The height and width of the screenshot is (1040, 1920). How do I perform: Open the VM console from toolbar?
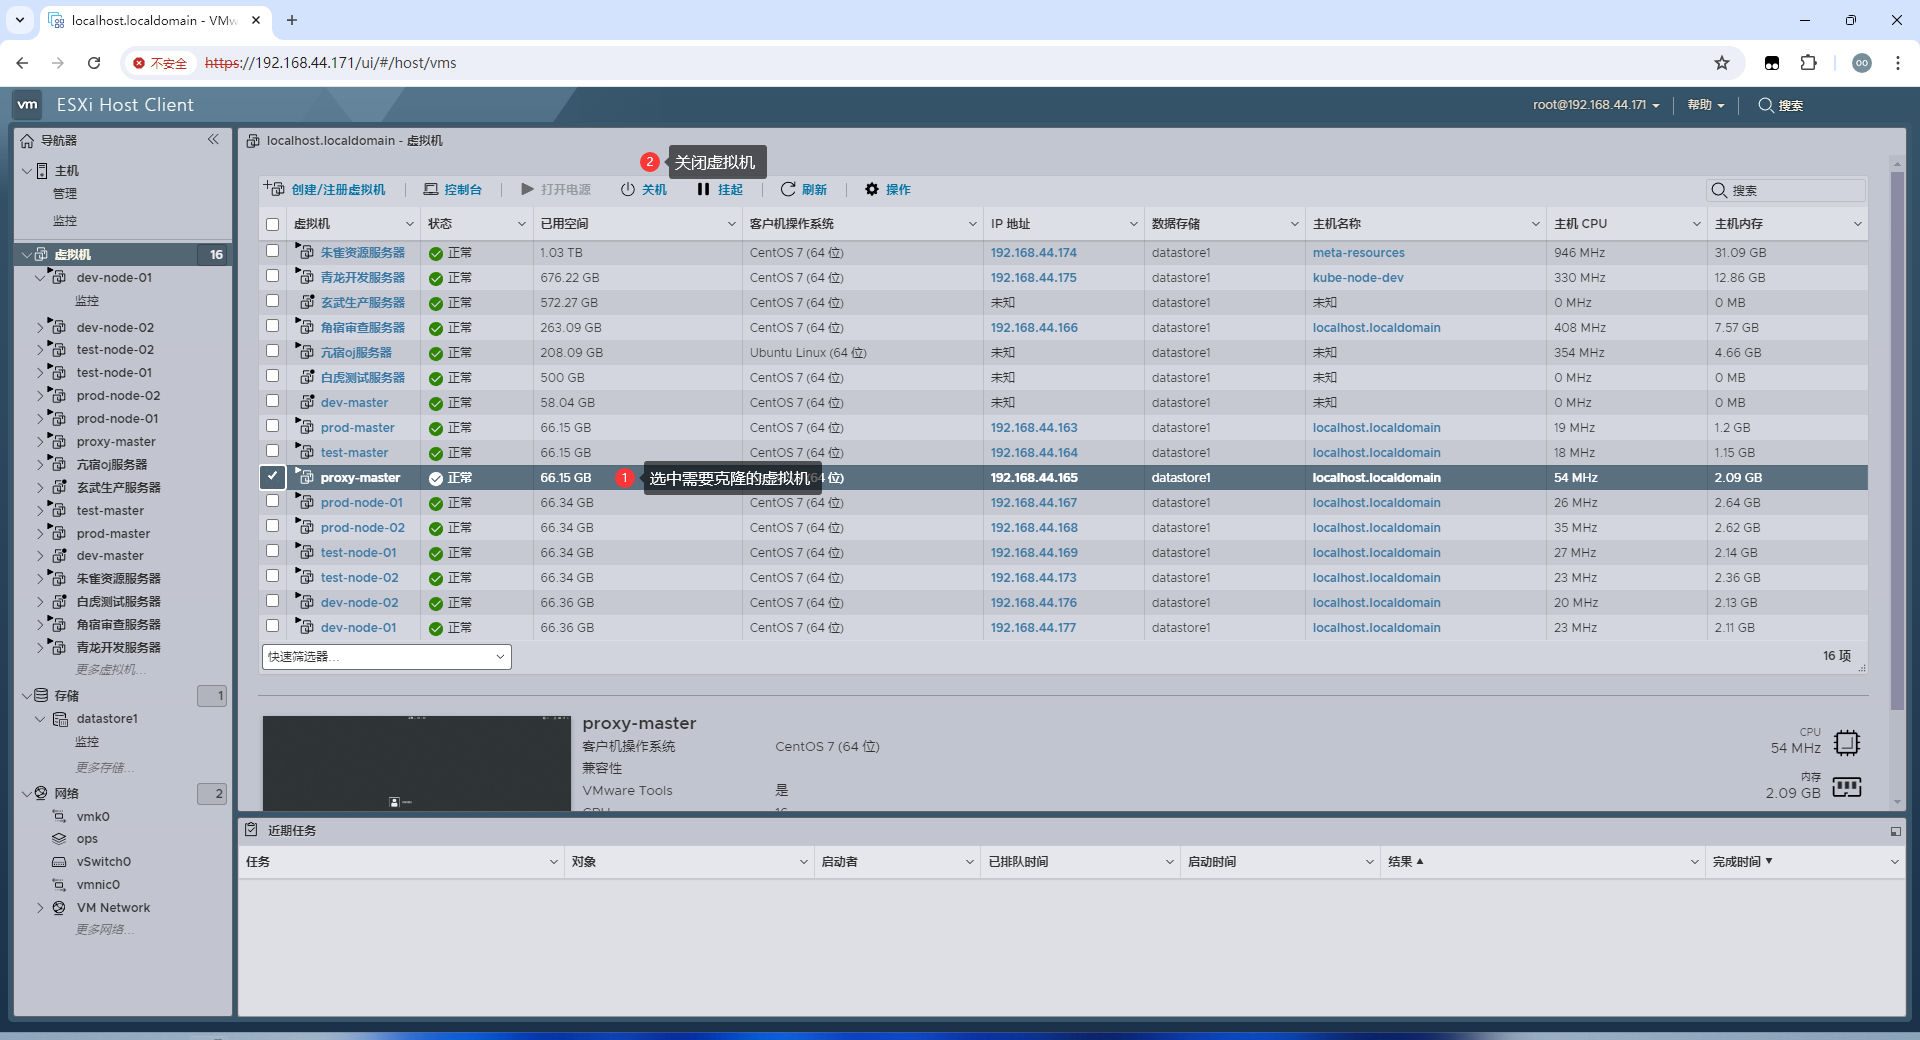[x=452, y=189]
